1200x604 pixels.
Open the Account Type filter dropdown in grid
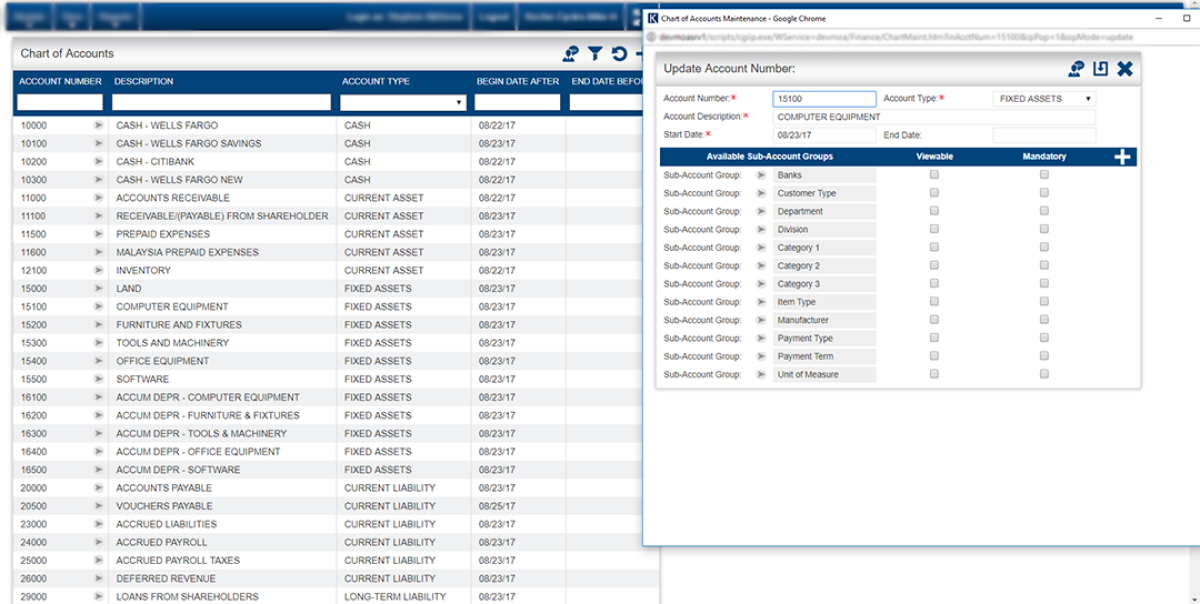(x=403, y=102)
